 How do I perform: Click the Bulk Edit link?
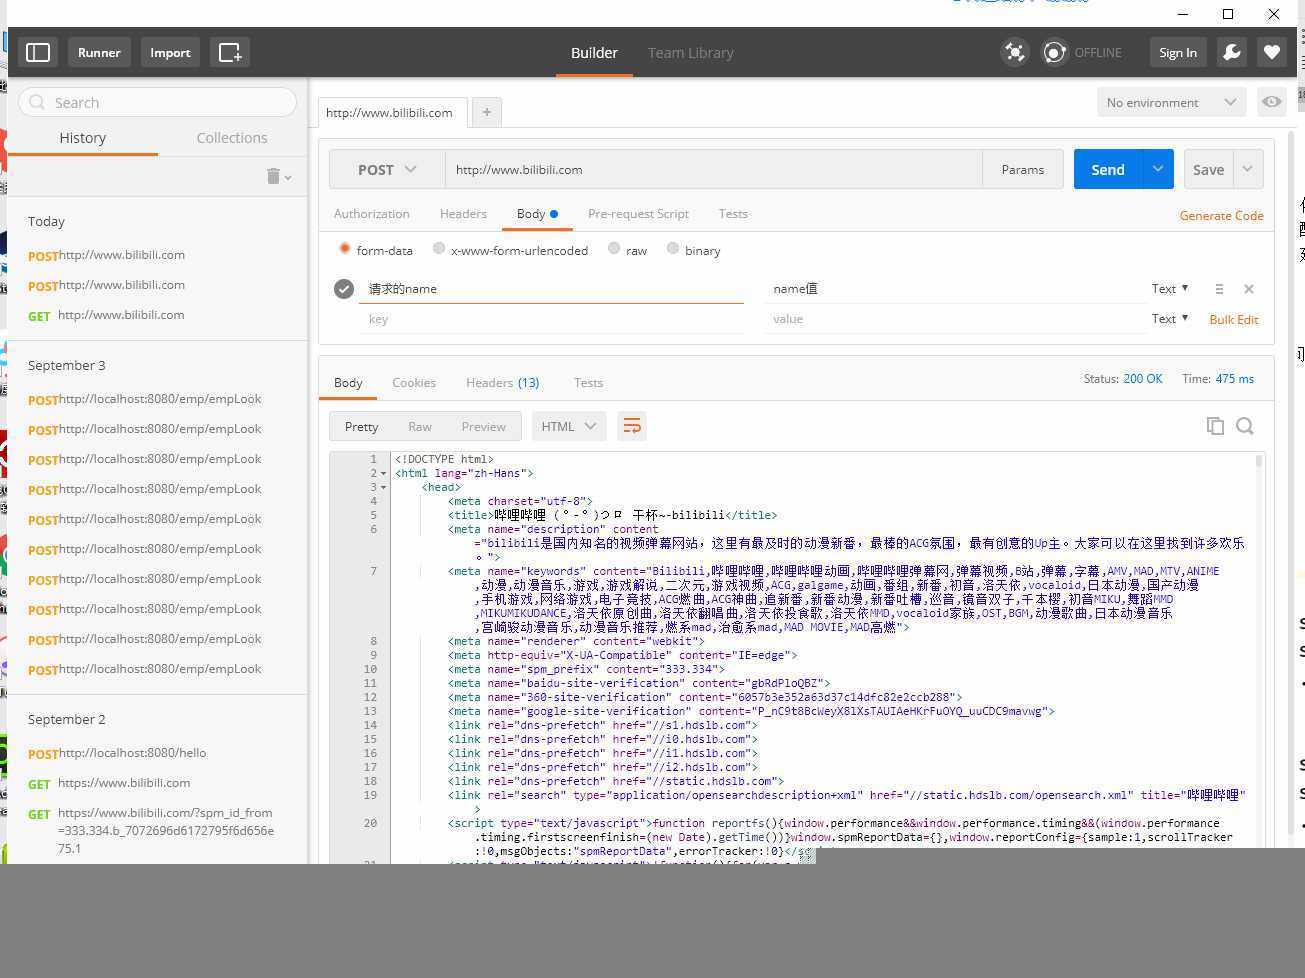(x=1234, y=319)
